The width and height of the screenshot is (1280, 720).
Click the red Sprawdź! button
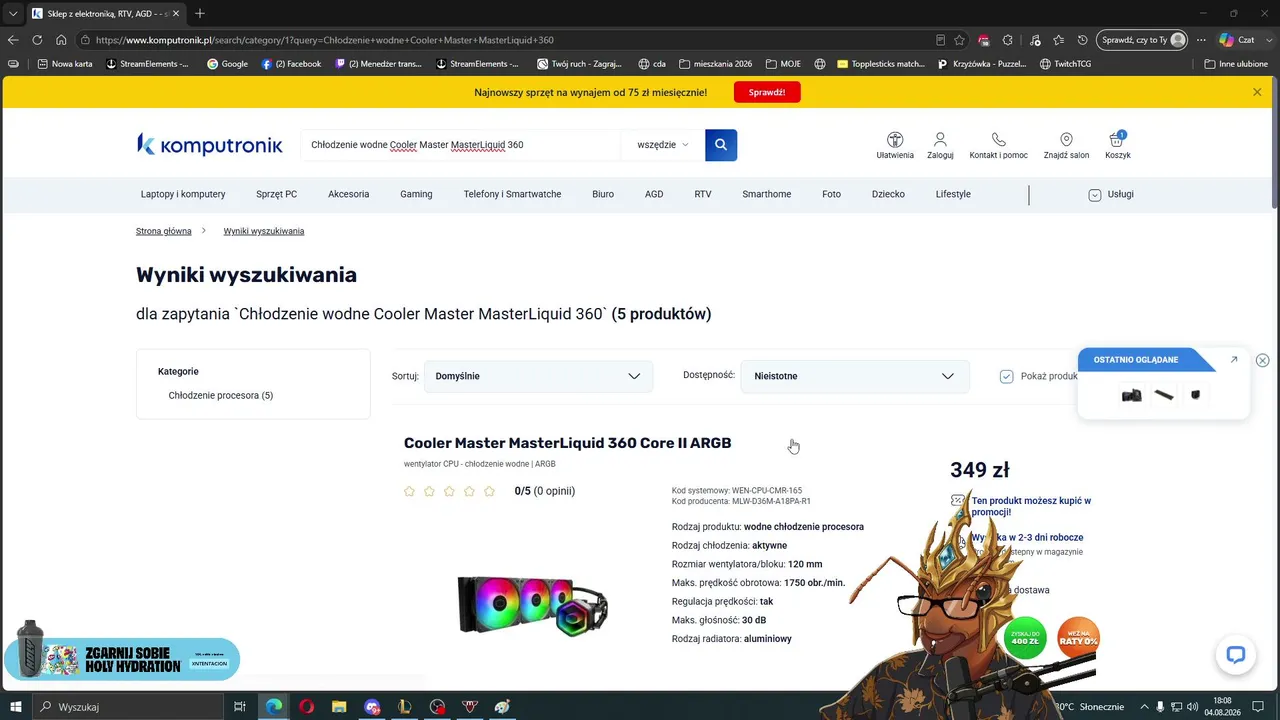[767, 92]
